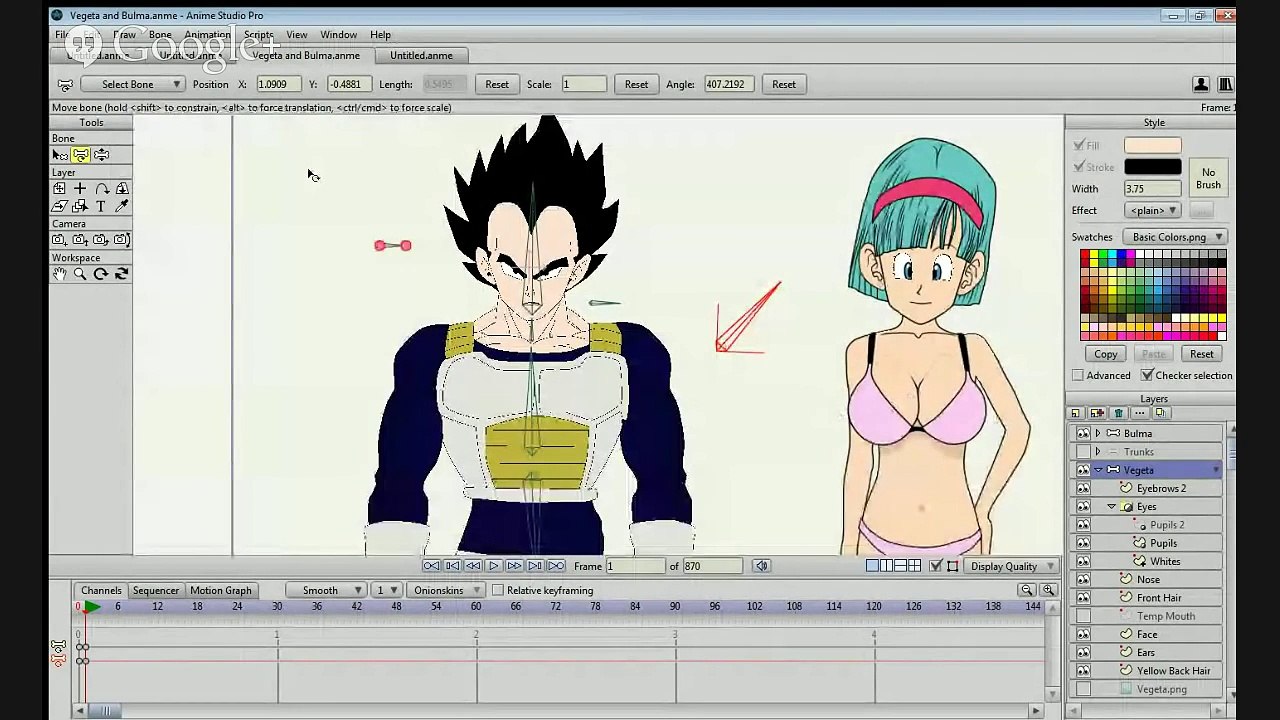Open the Fill color swatch
Screen dimensions: 1280x720
point(1153,146)
